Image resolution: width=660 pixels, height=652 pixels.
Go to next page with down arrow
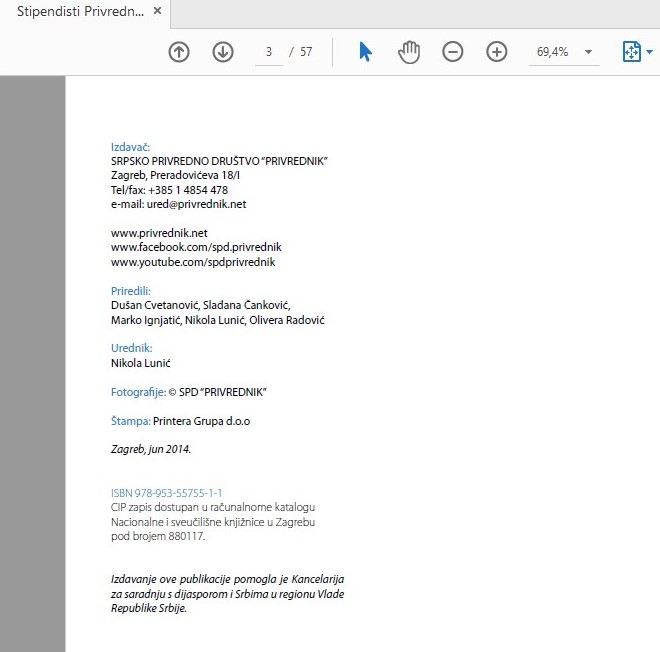(x=223, y=52)
